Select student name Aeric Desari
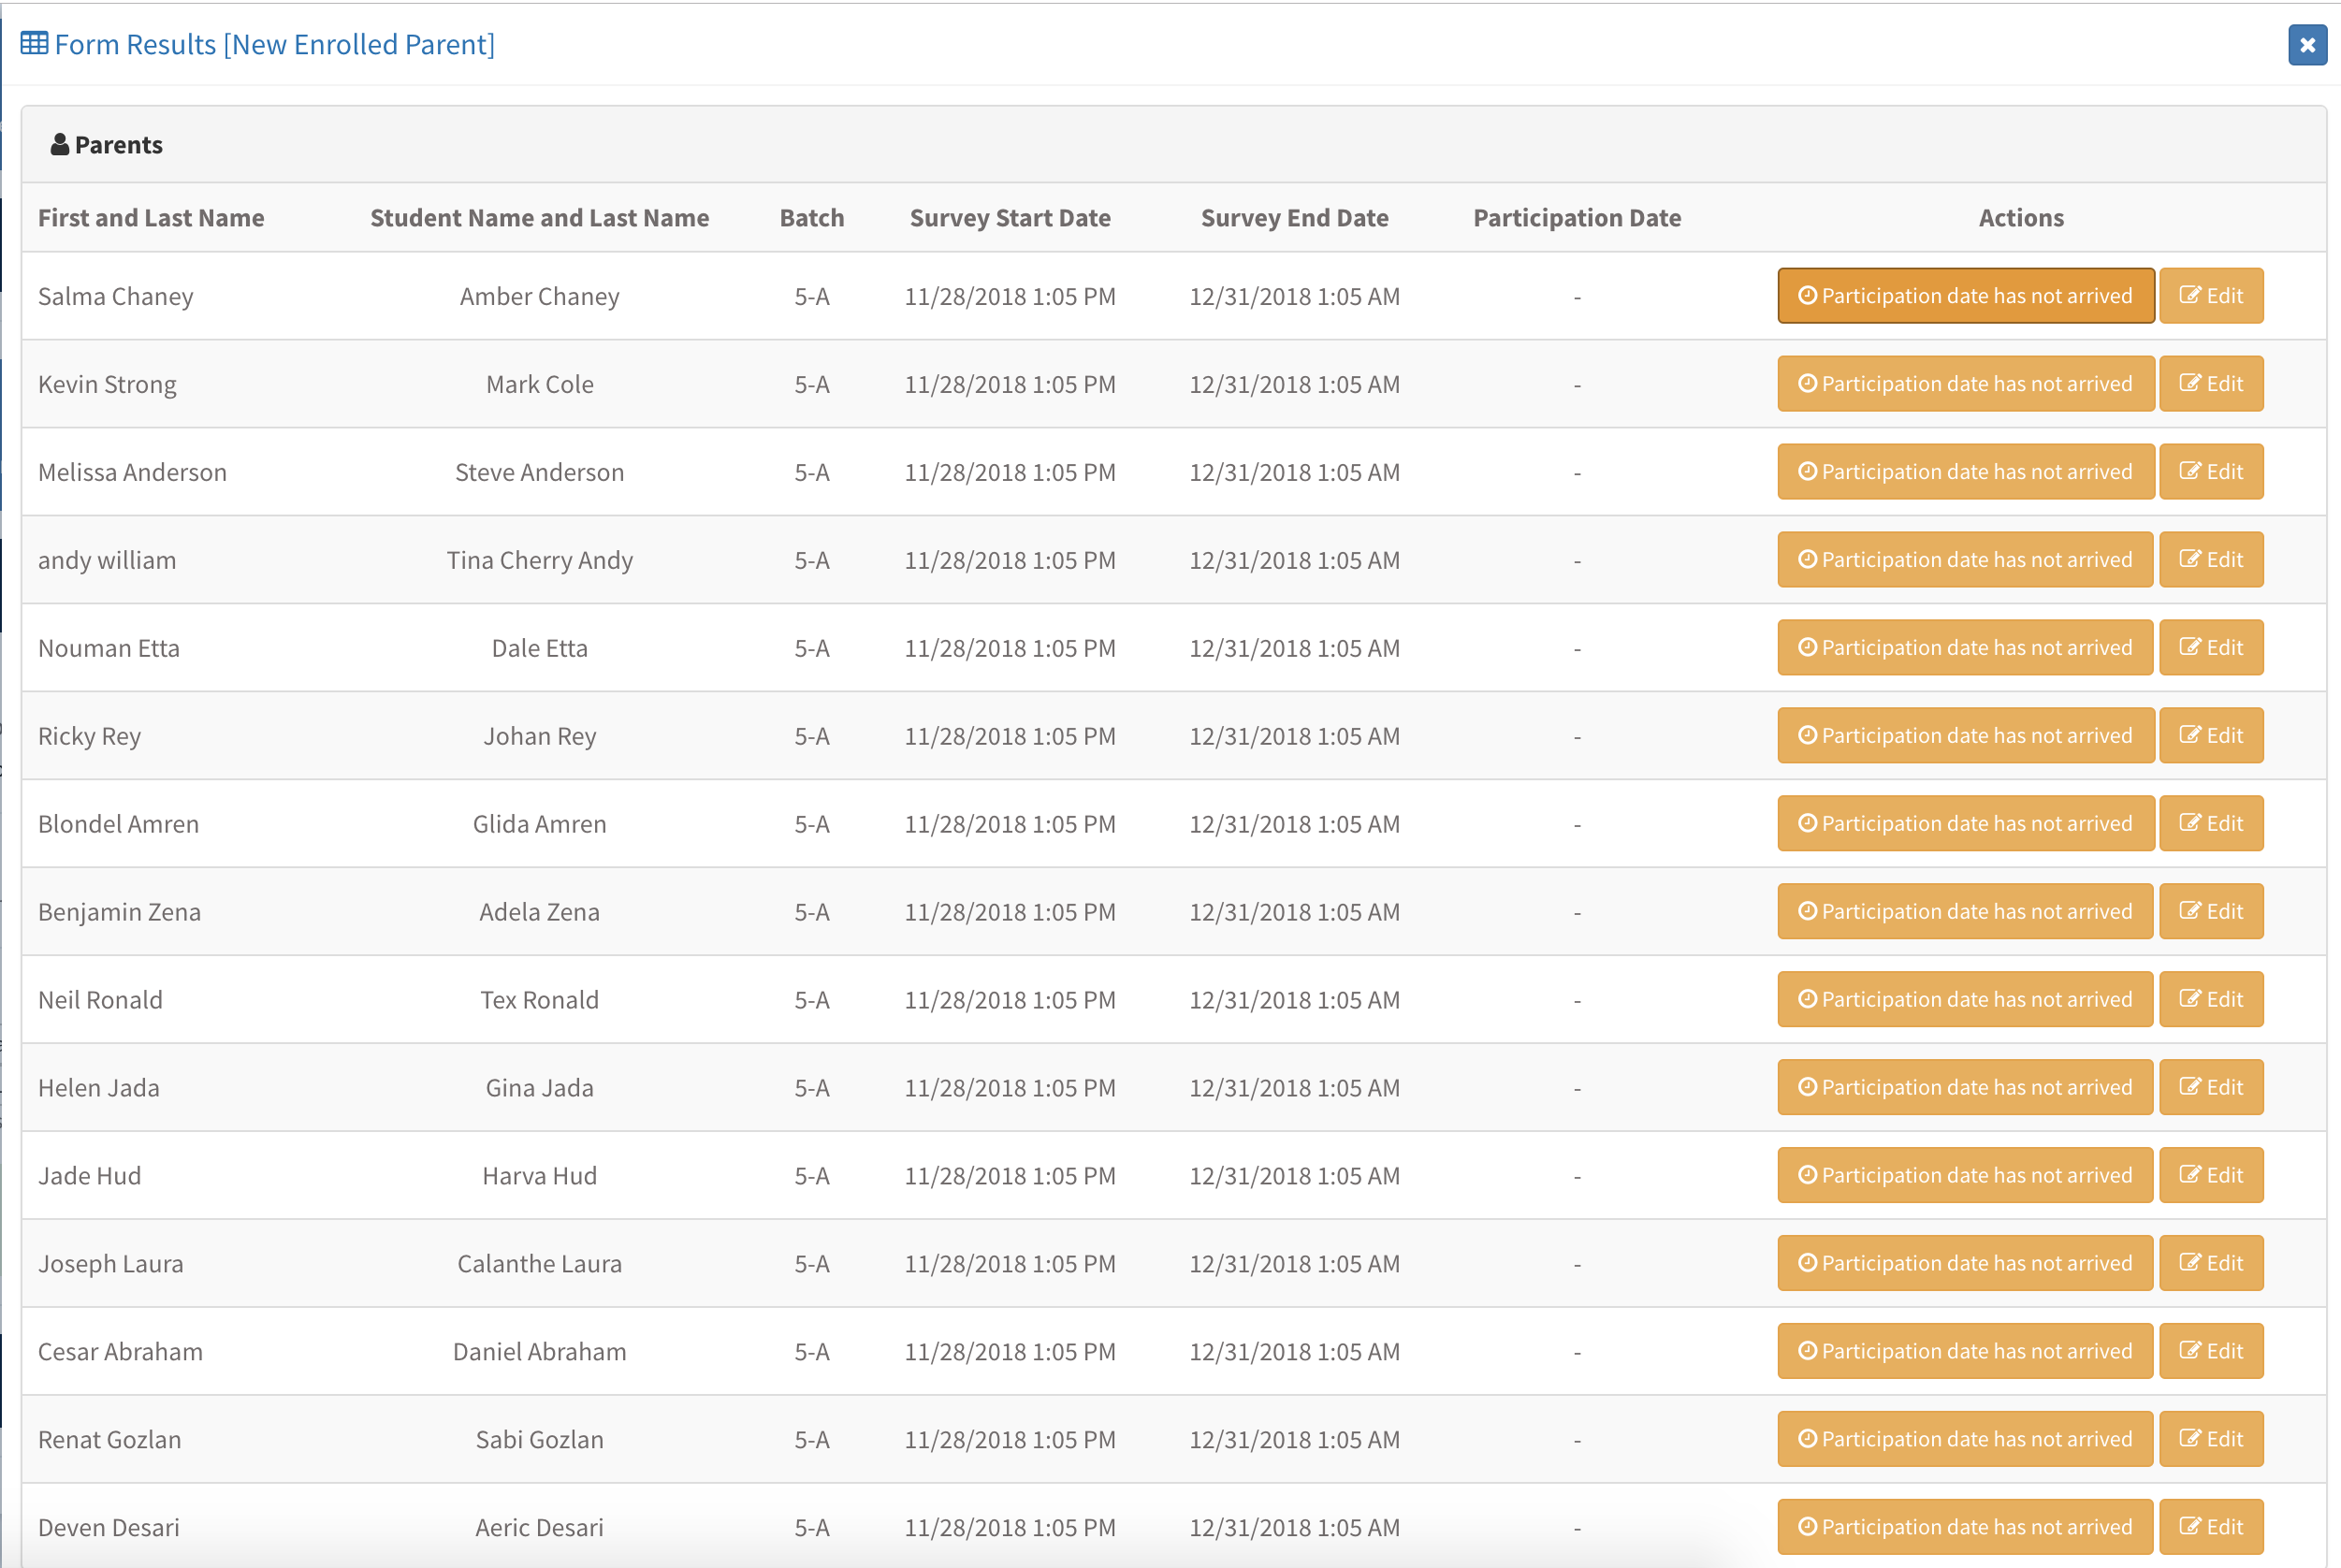2341x1568 pixels. pos(540,1528)
